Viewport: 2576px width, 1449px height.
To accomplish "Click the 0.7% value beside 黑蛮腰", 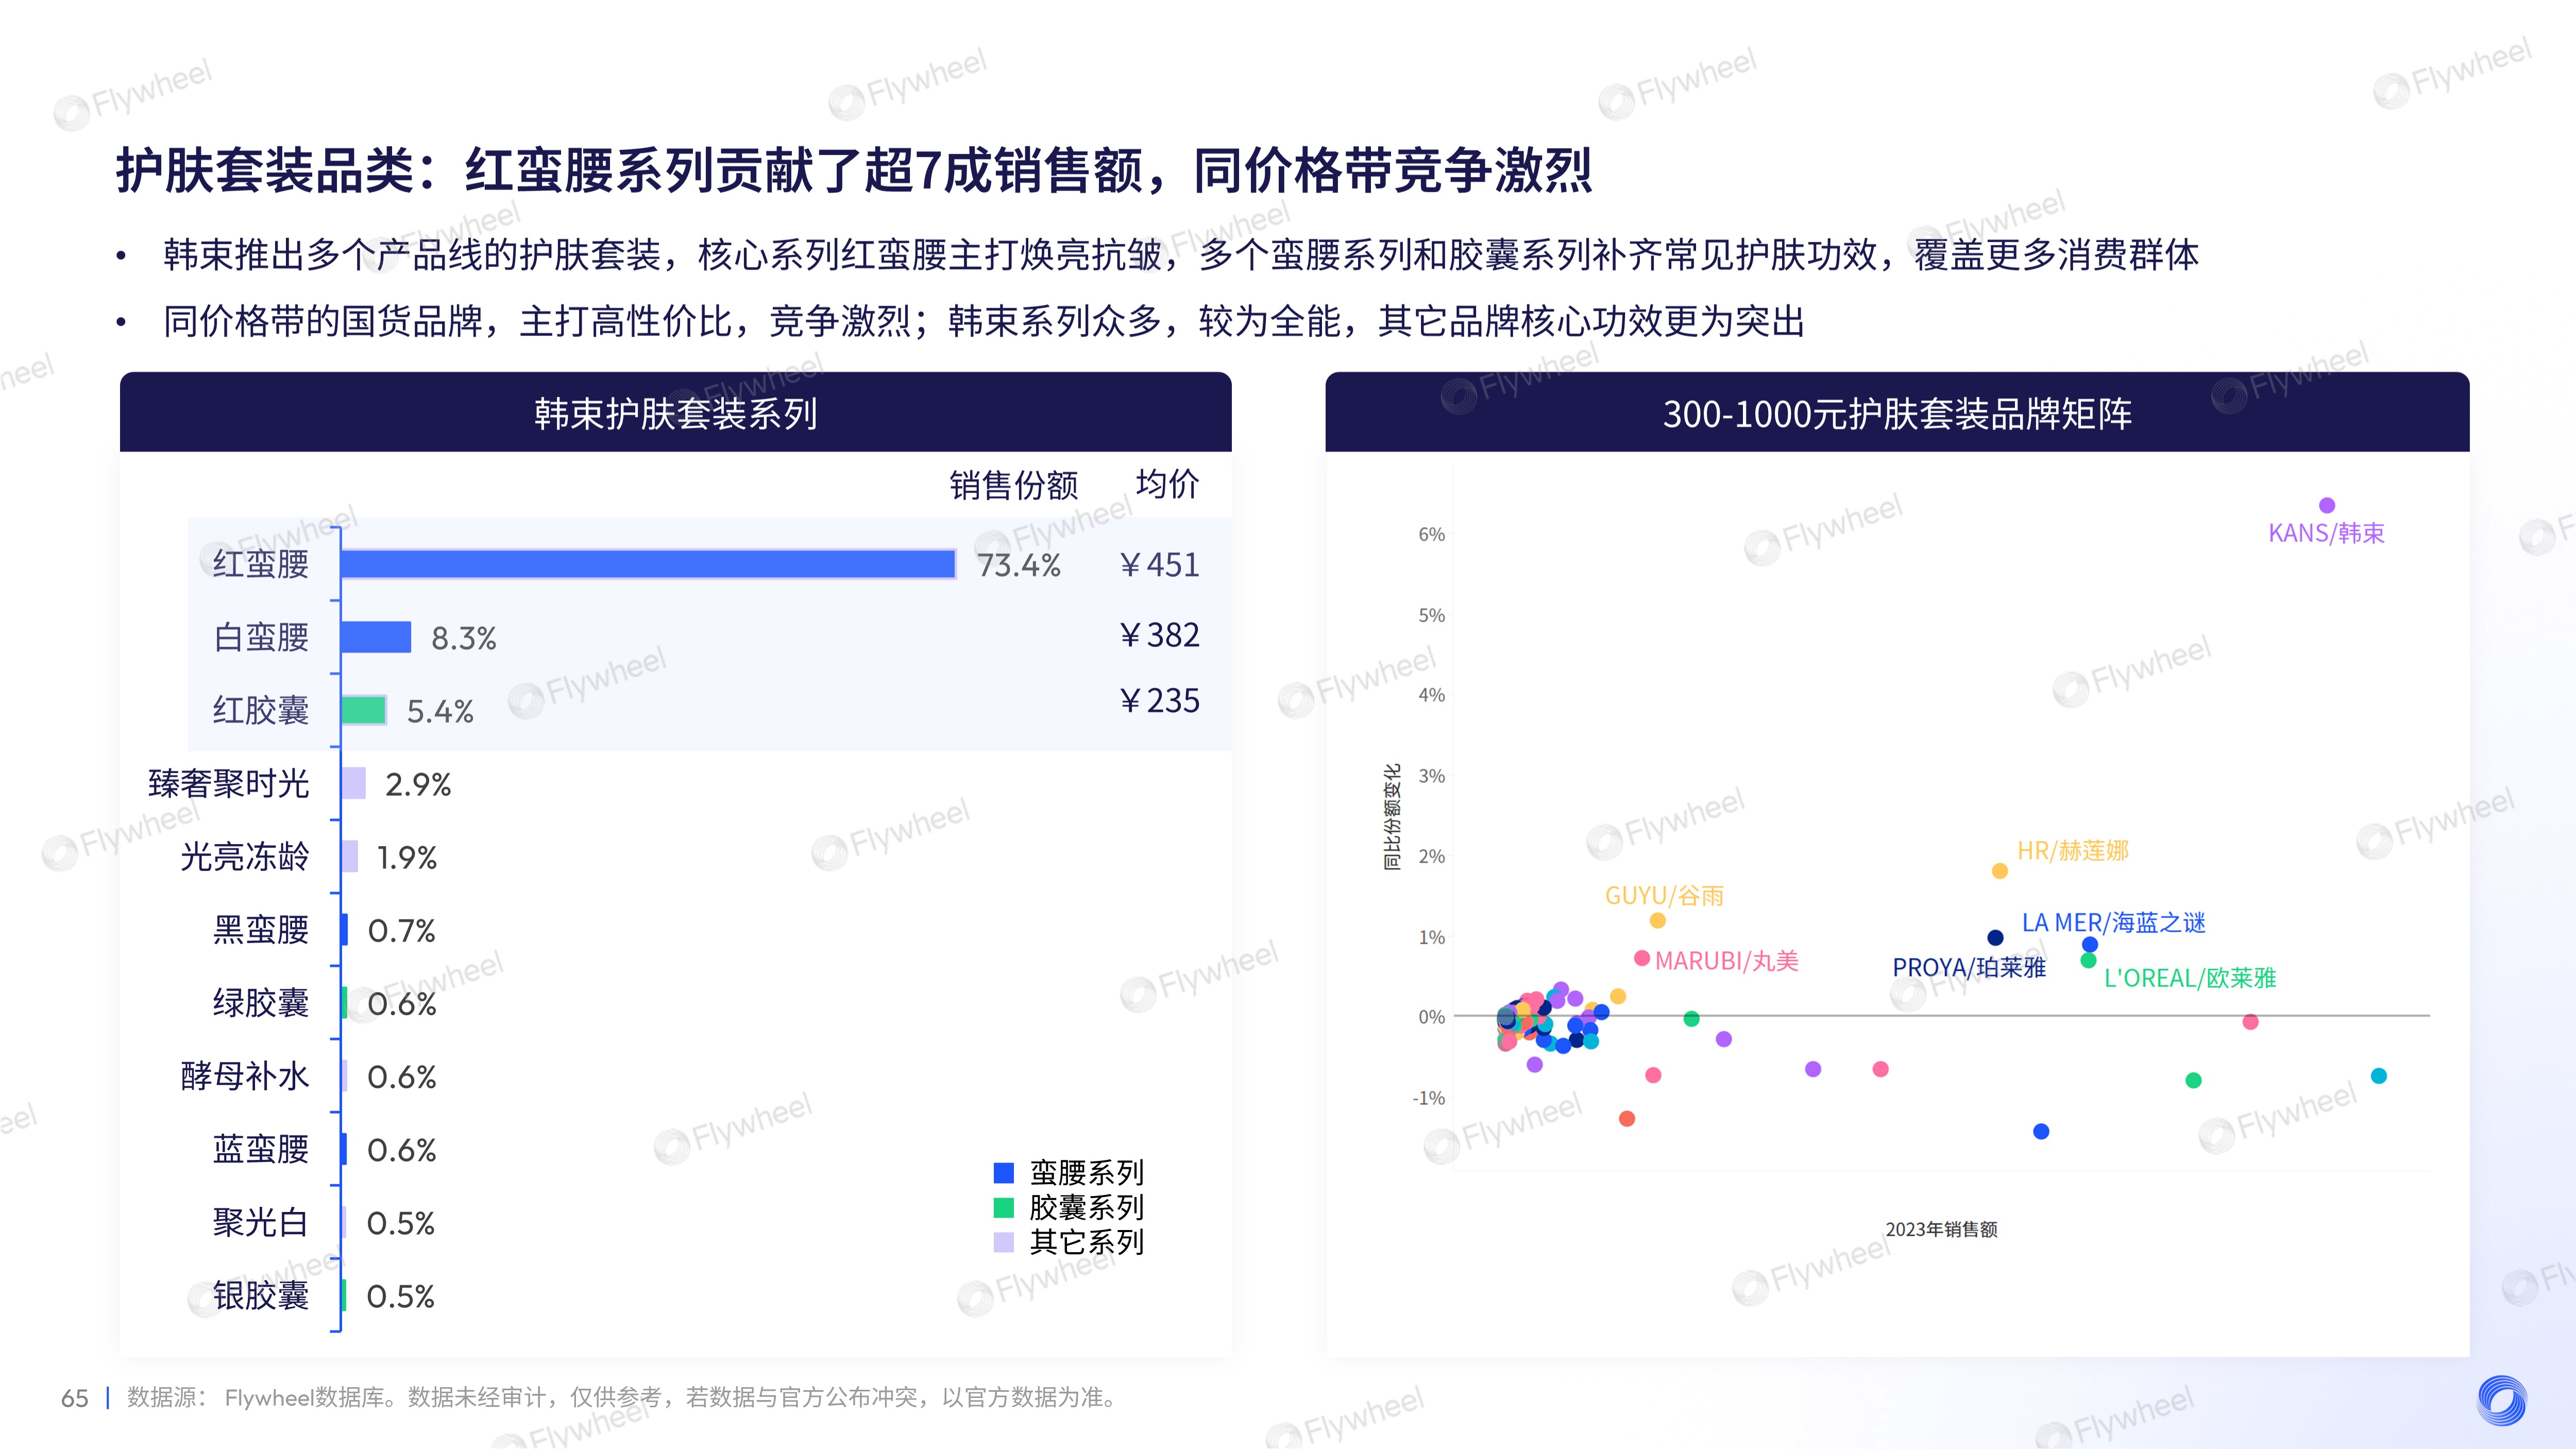I will point(402,931).
